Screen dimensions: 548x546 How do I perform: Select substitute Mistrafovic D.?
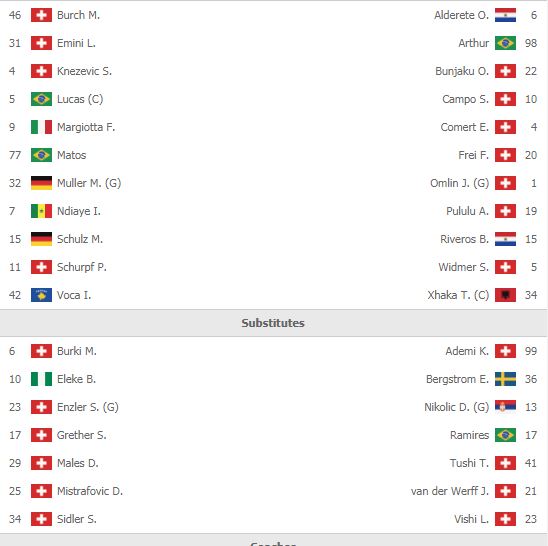coord(90,491)
